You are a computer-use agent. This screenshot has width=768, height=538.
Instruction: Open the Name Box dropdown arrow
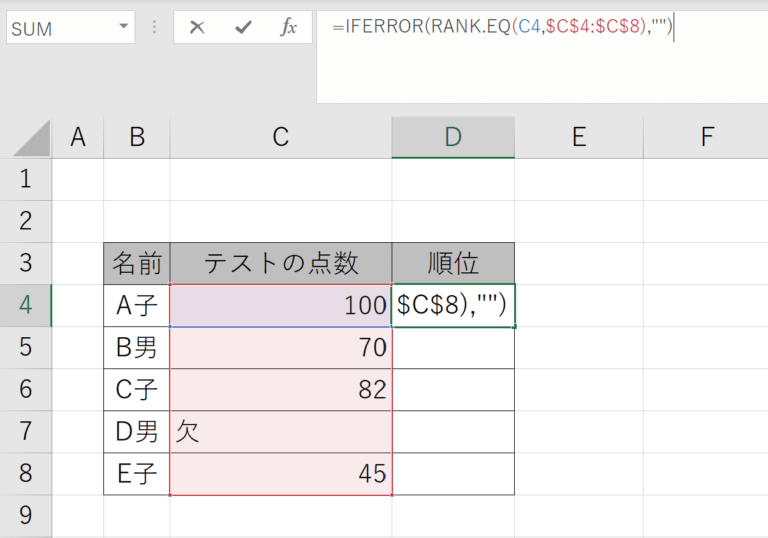tap(123, 26)
